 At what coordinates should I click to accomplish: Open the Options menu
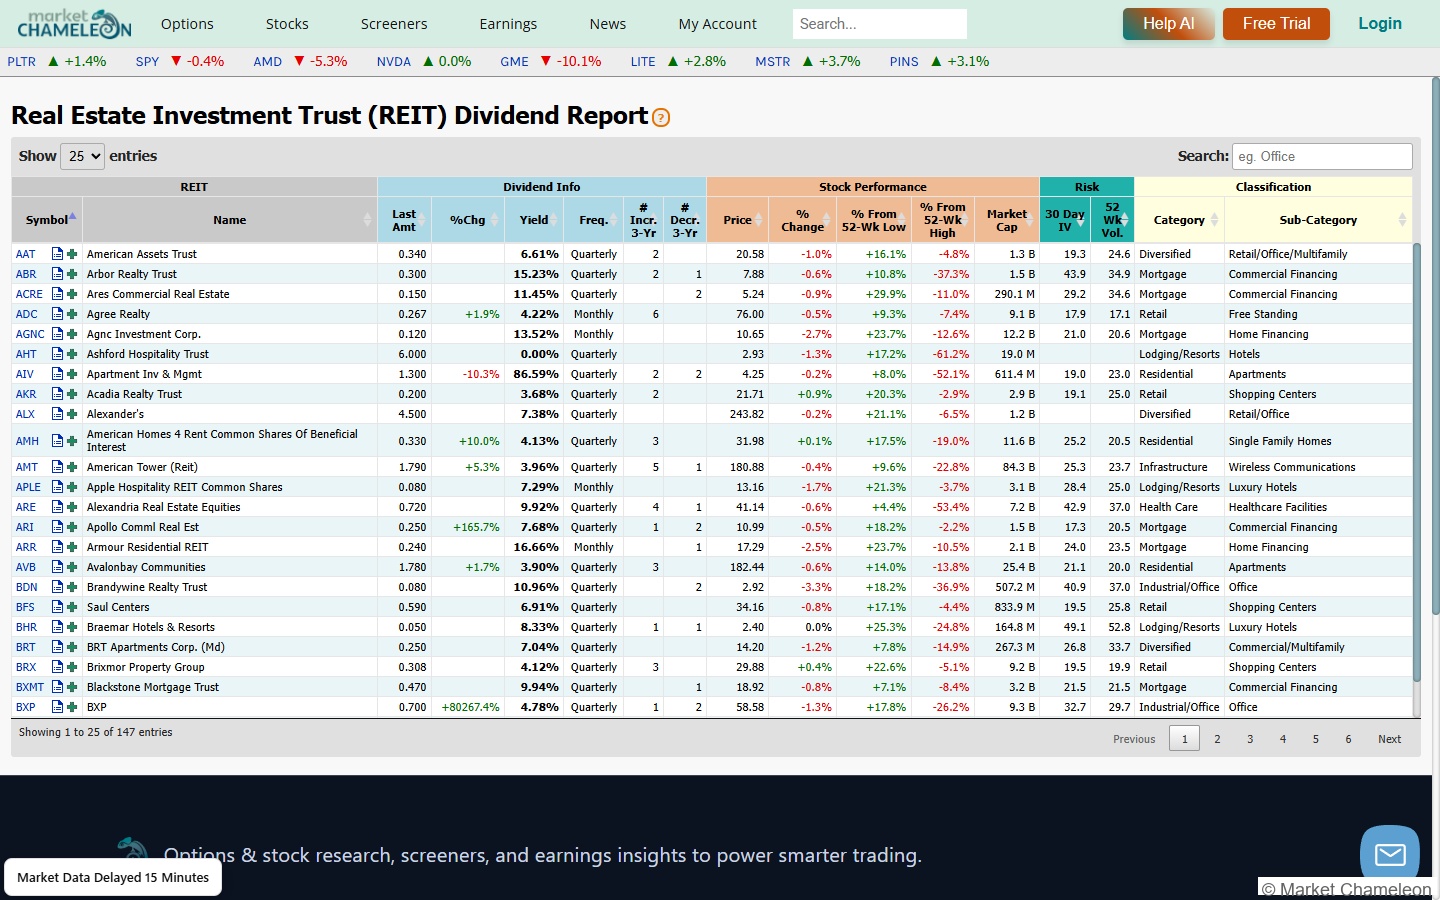pyautogui.click(x=187, y=24)
